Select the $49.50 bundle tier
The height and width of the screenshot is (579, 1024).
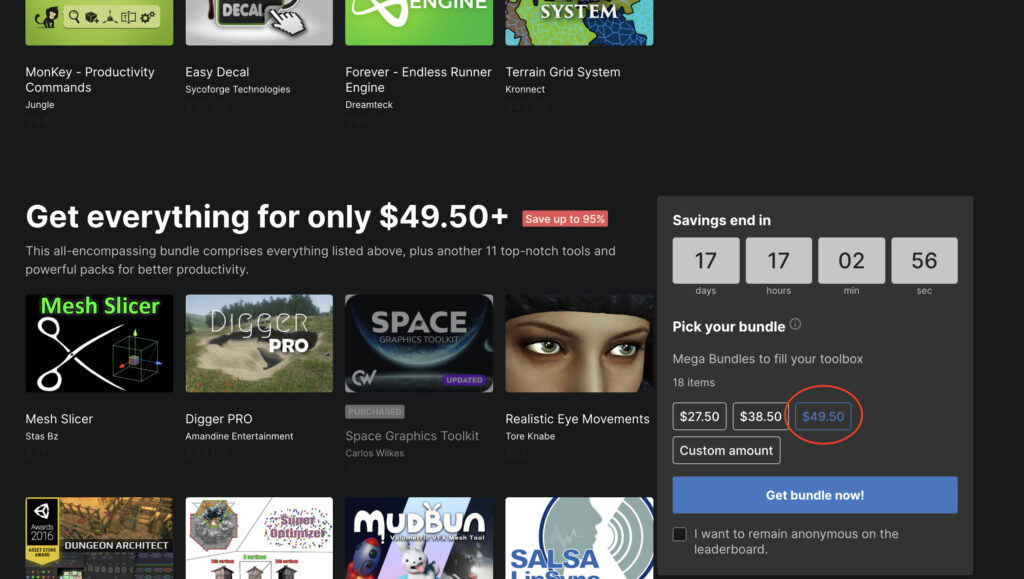click(x=823, y=416)
